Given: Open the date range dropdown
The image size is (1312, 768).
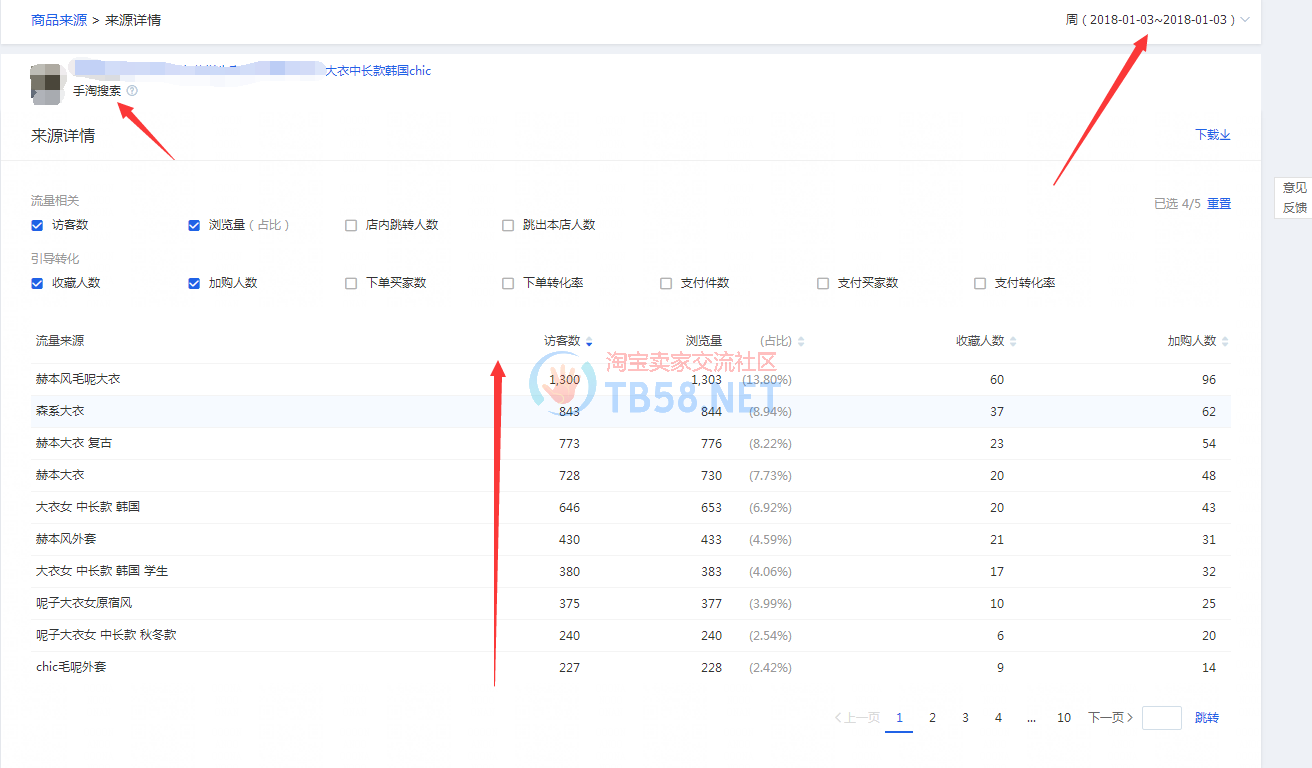Looking at the screenshot, I should [1158, 19].
